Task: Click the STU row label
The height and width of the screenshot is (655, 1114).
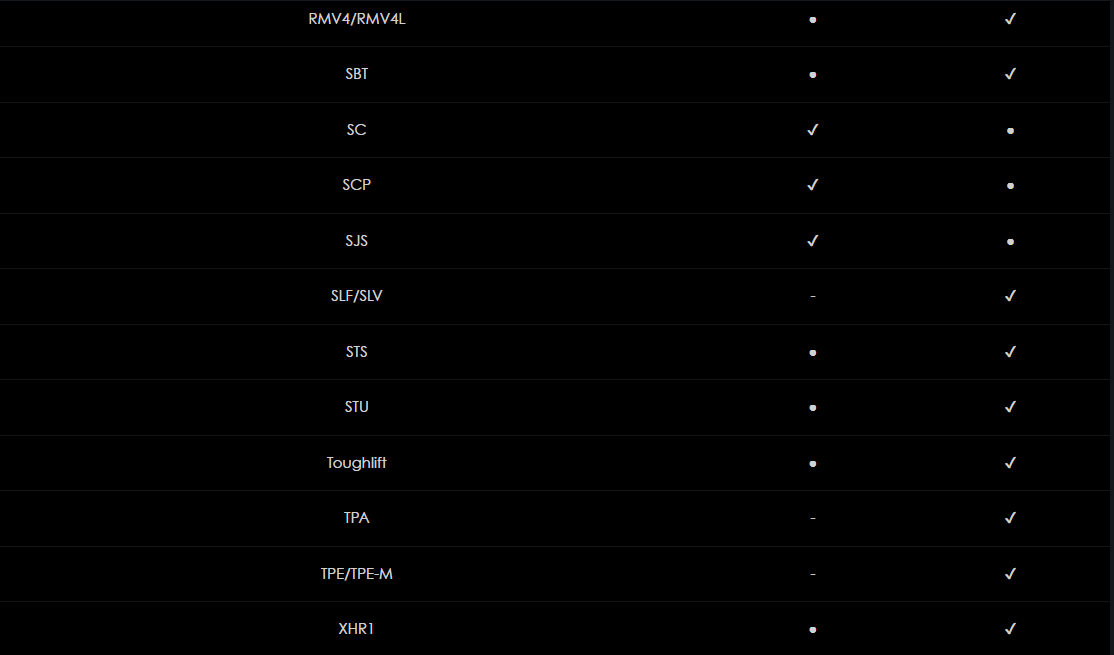Action: 357,407
